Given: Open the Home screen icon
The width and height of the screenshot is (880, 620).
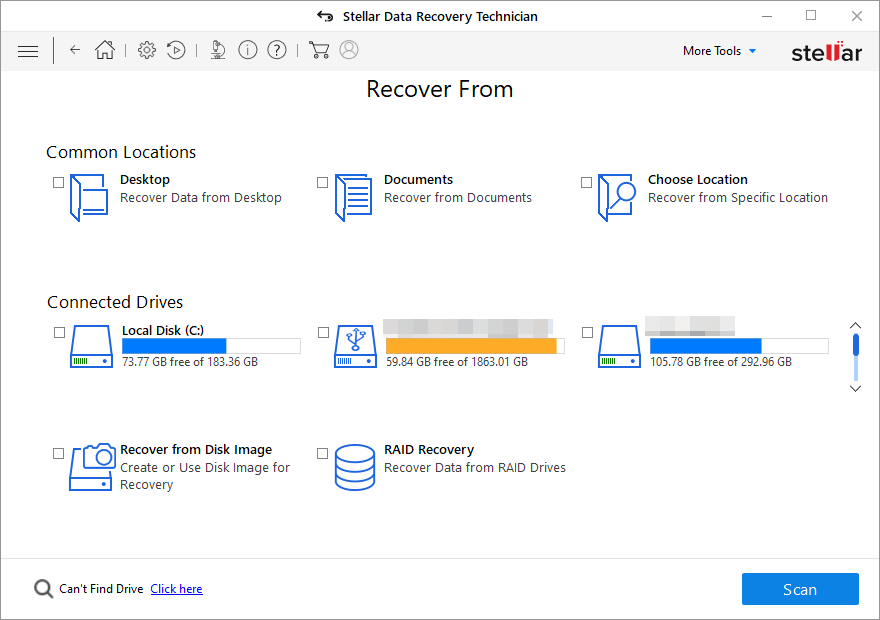Looking at the screenshot, I should click(104, 50).
